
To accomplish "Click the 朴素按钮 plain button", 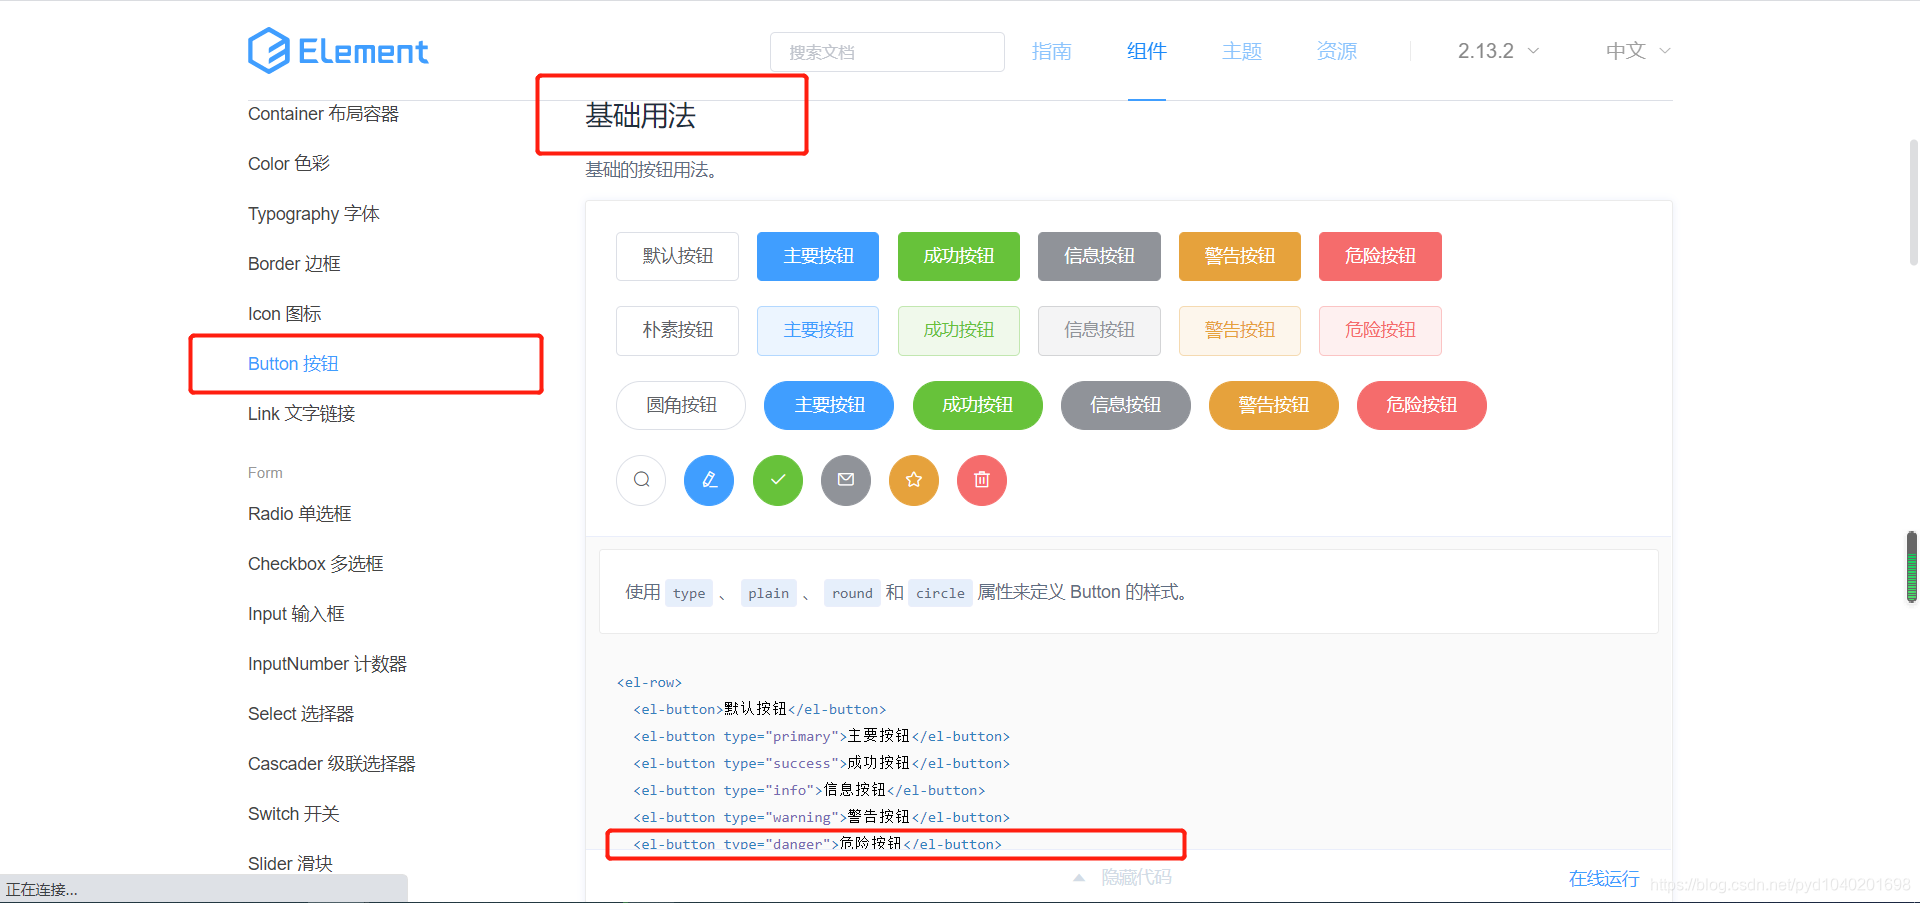I will tap(677, 331).
